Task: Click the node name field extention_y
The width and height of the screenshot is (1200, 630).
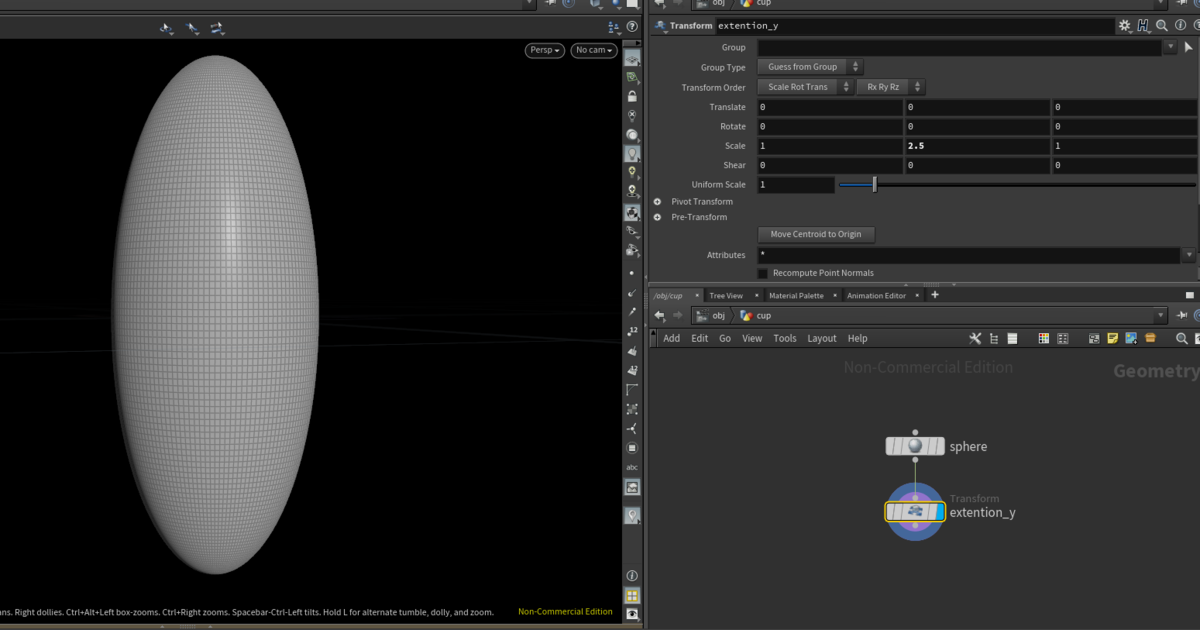Action: [914, 26]
